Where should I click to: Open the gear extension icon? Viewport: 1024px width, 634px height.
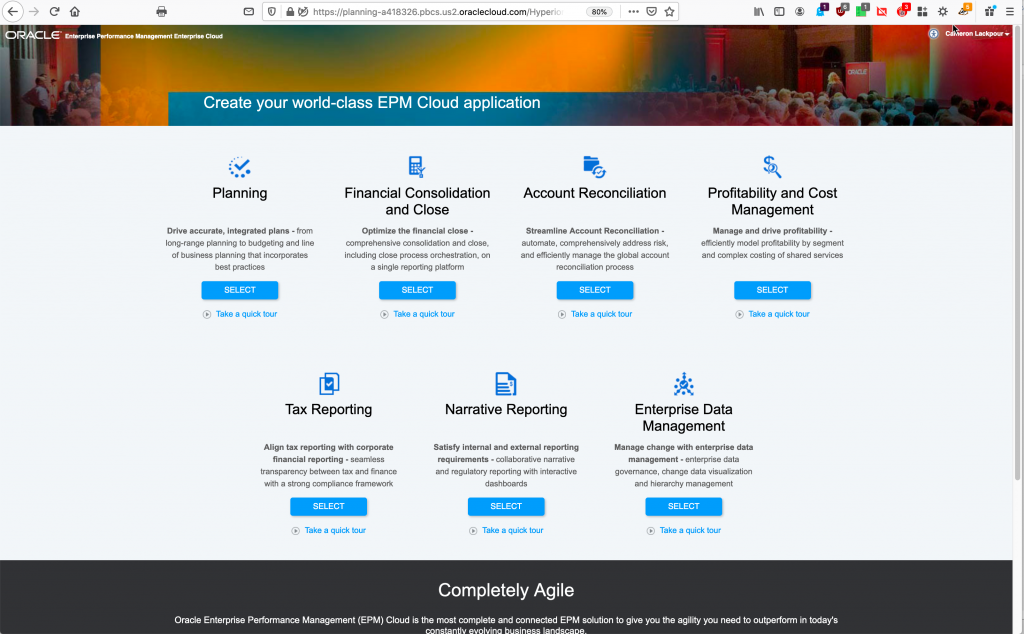pyautogui.click(x=942, y=12)
